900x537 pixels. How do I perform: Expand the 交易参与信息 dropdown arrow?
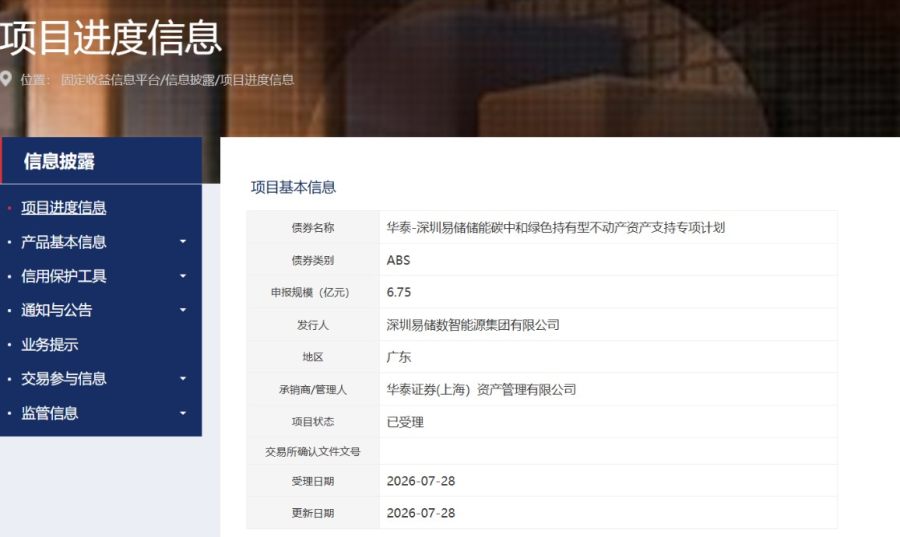[x=183, y=379]
